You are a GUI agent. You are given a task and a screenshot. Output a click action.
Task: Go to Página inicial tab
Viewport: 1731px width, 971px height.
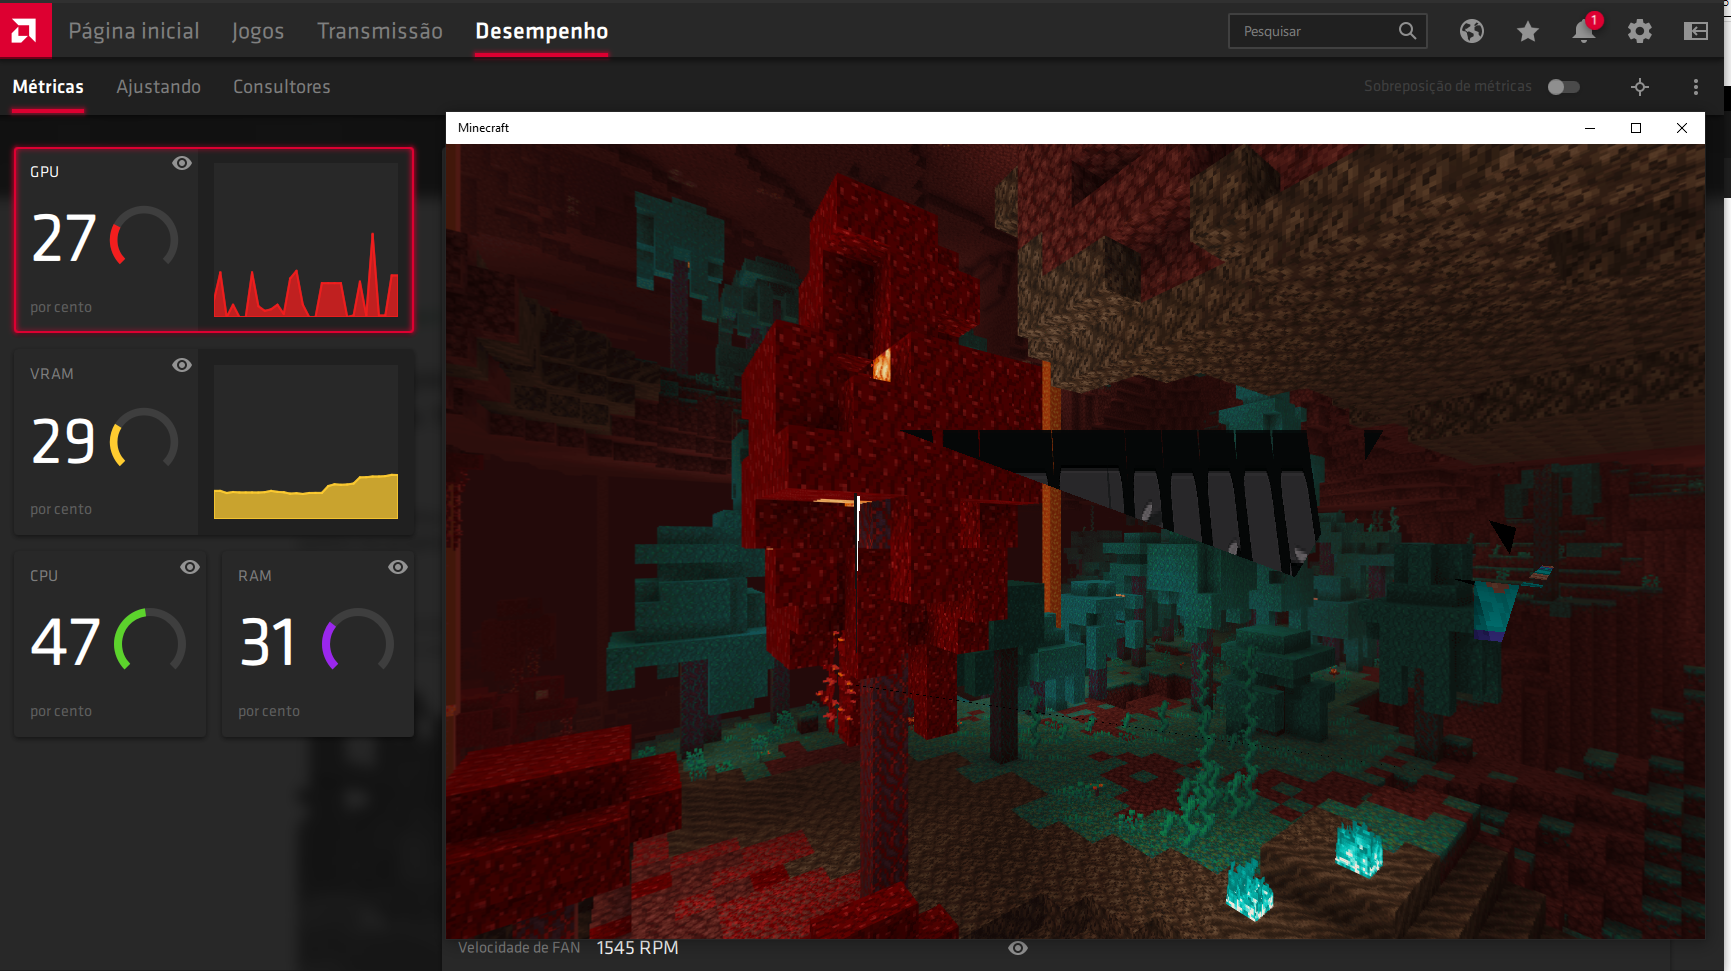(x=134, y=31)
